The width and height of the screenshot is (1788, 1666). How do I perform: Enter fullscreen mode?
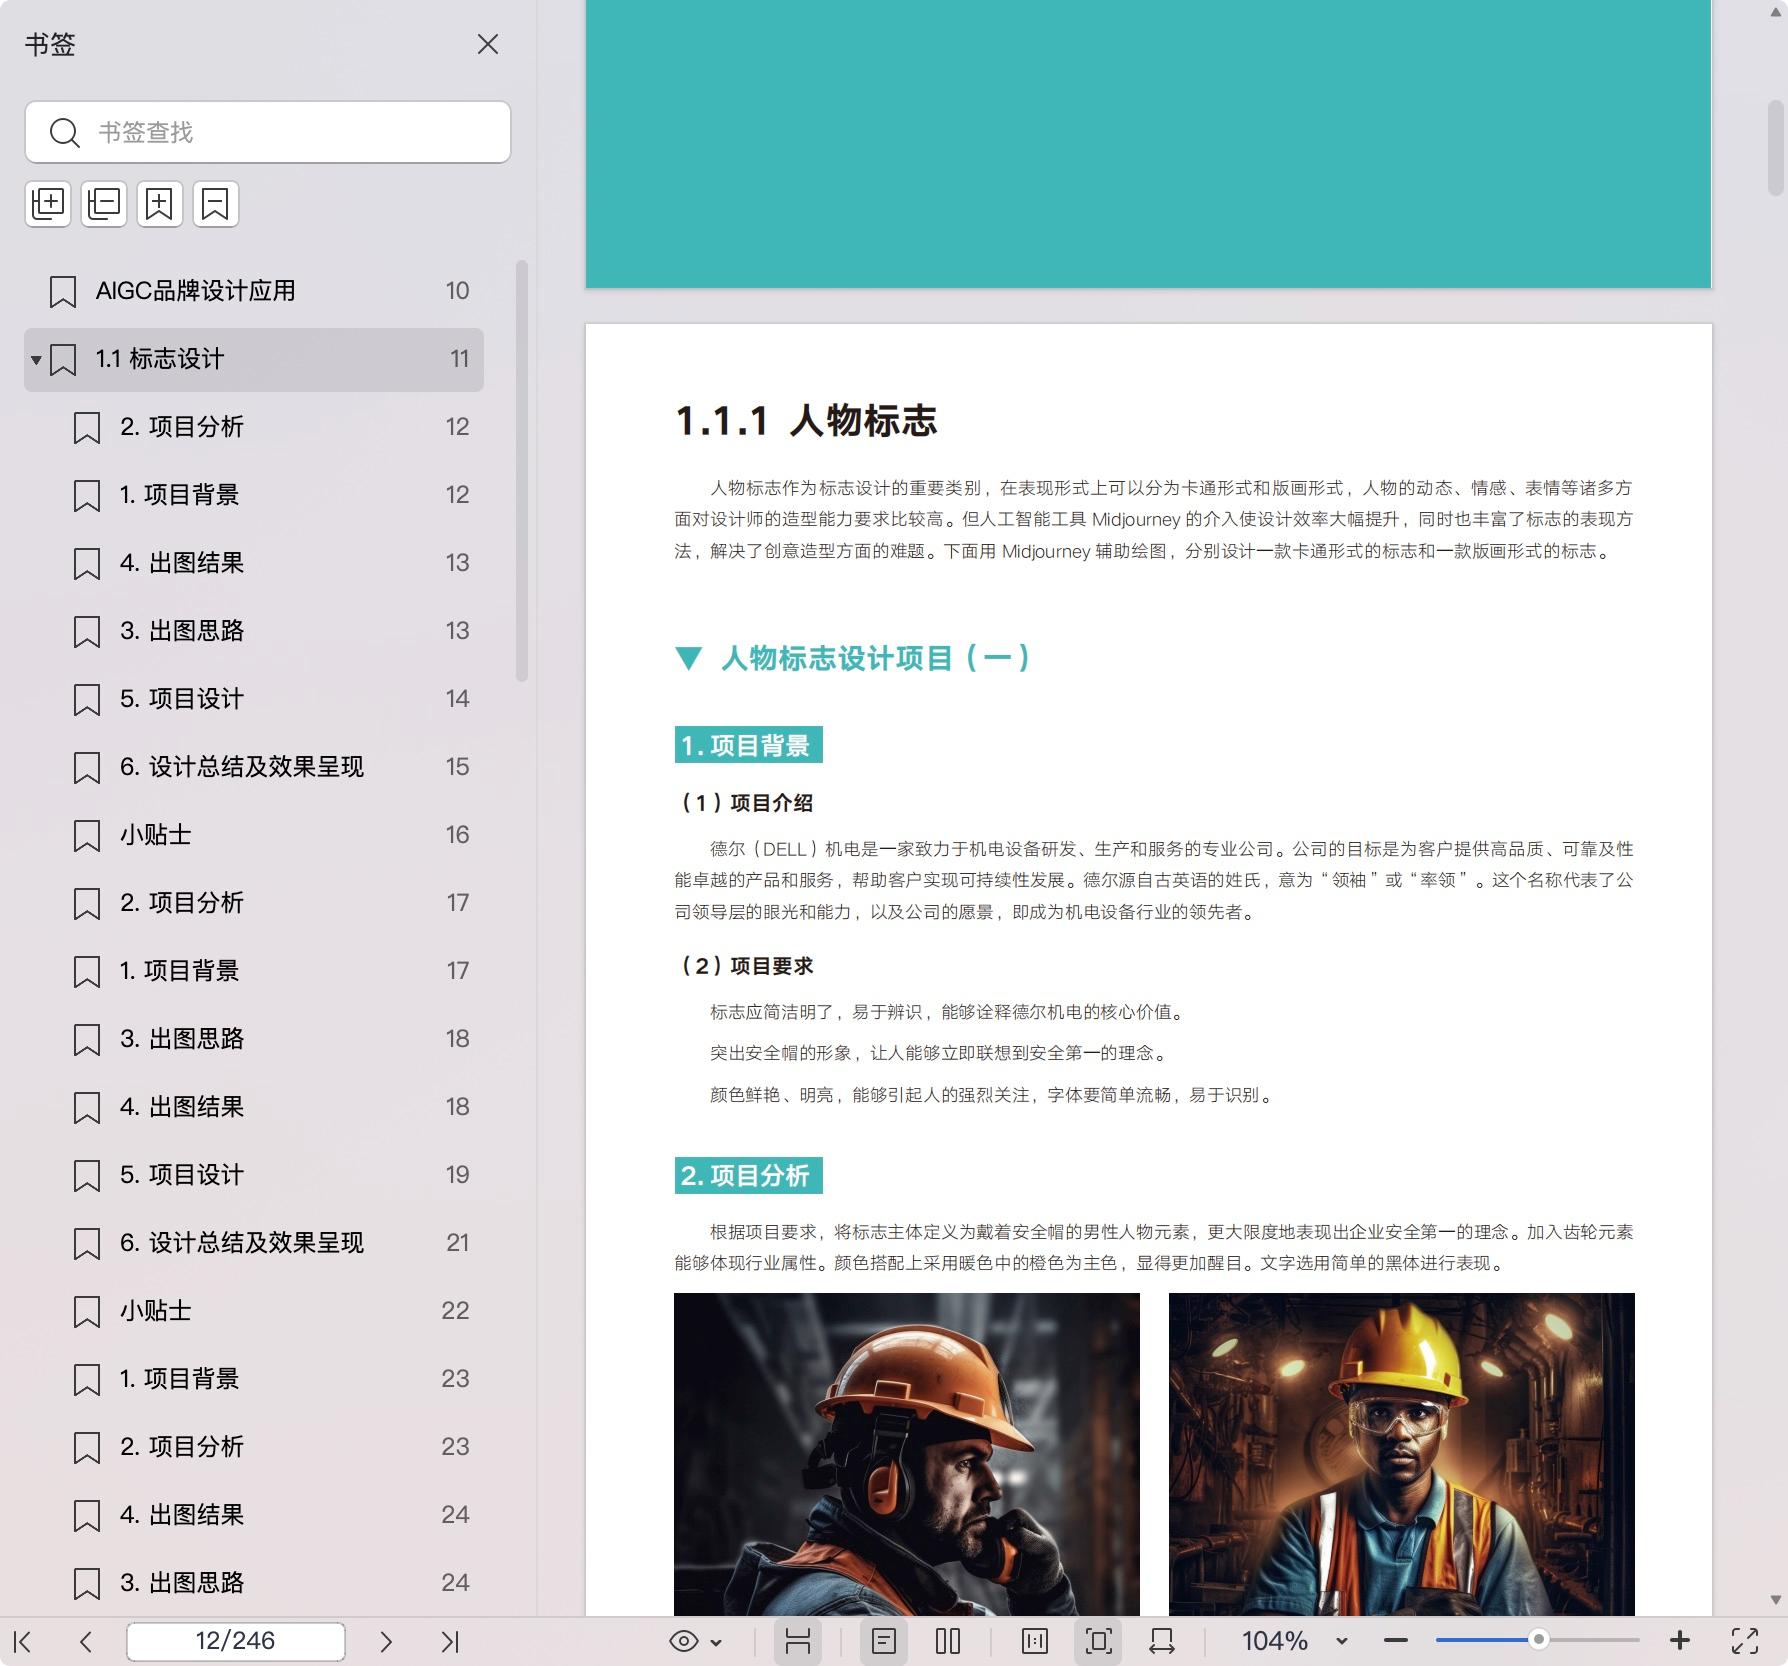point(1745,1641)
